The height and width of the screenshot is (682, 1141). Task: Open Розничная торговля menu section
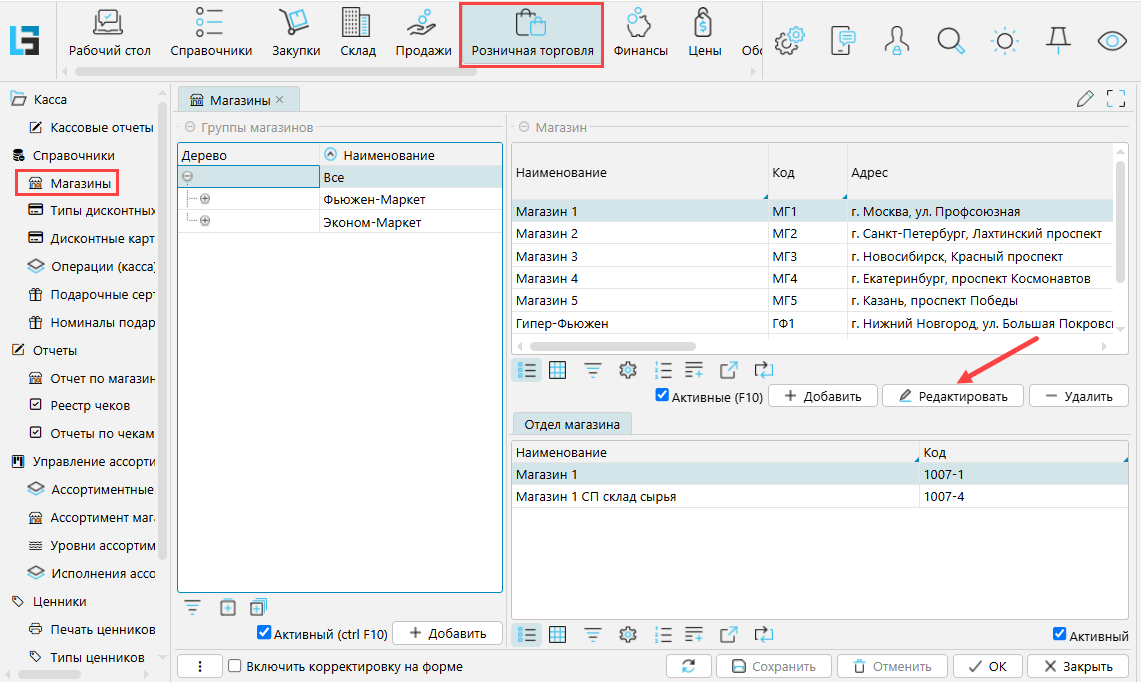coord(532,35)
